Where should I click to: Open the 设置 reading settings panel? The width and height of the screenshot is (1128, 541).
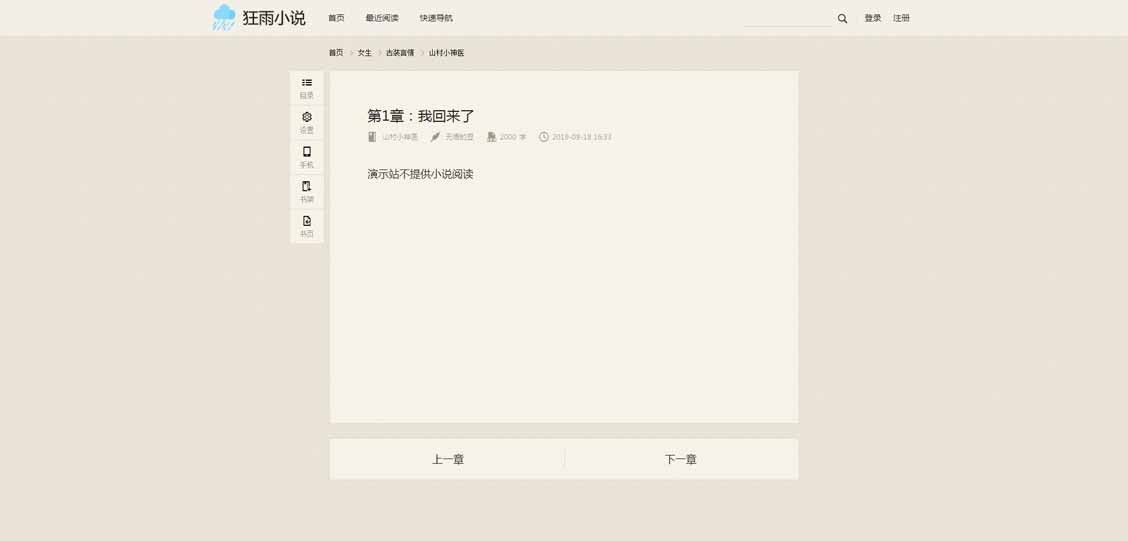(x=306, y=122)
